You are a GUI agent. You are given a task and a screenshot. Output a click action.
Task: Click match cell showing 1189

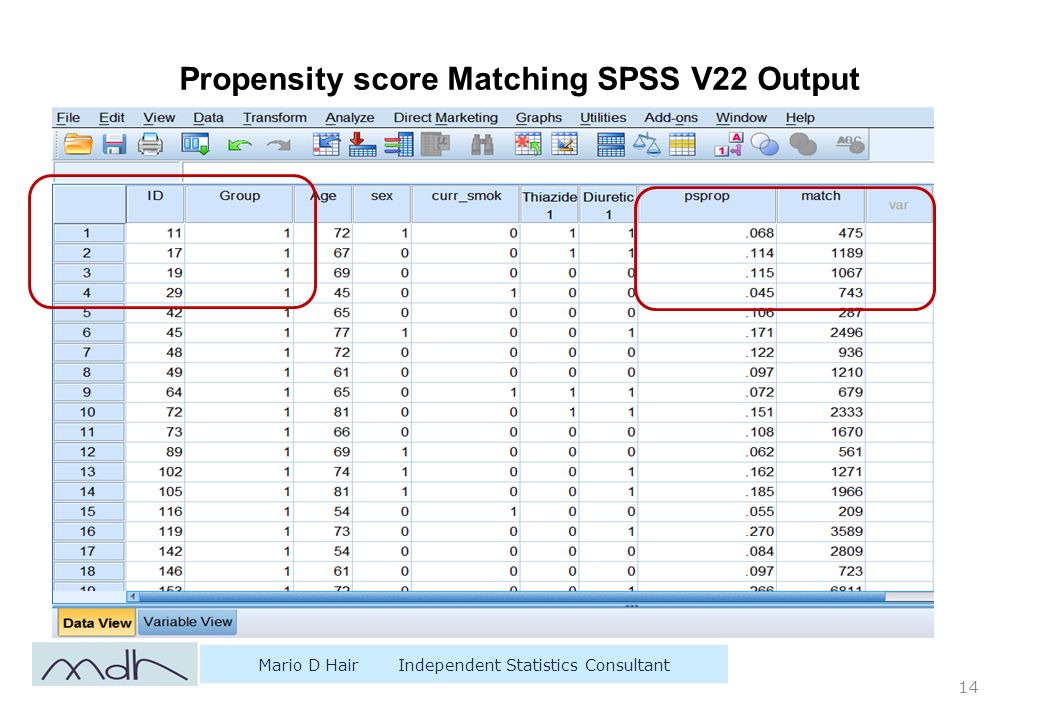(820, 253)
